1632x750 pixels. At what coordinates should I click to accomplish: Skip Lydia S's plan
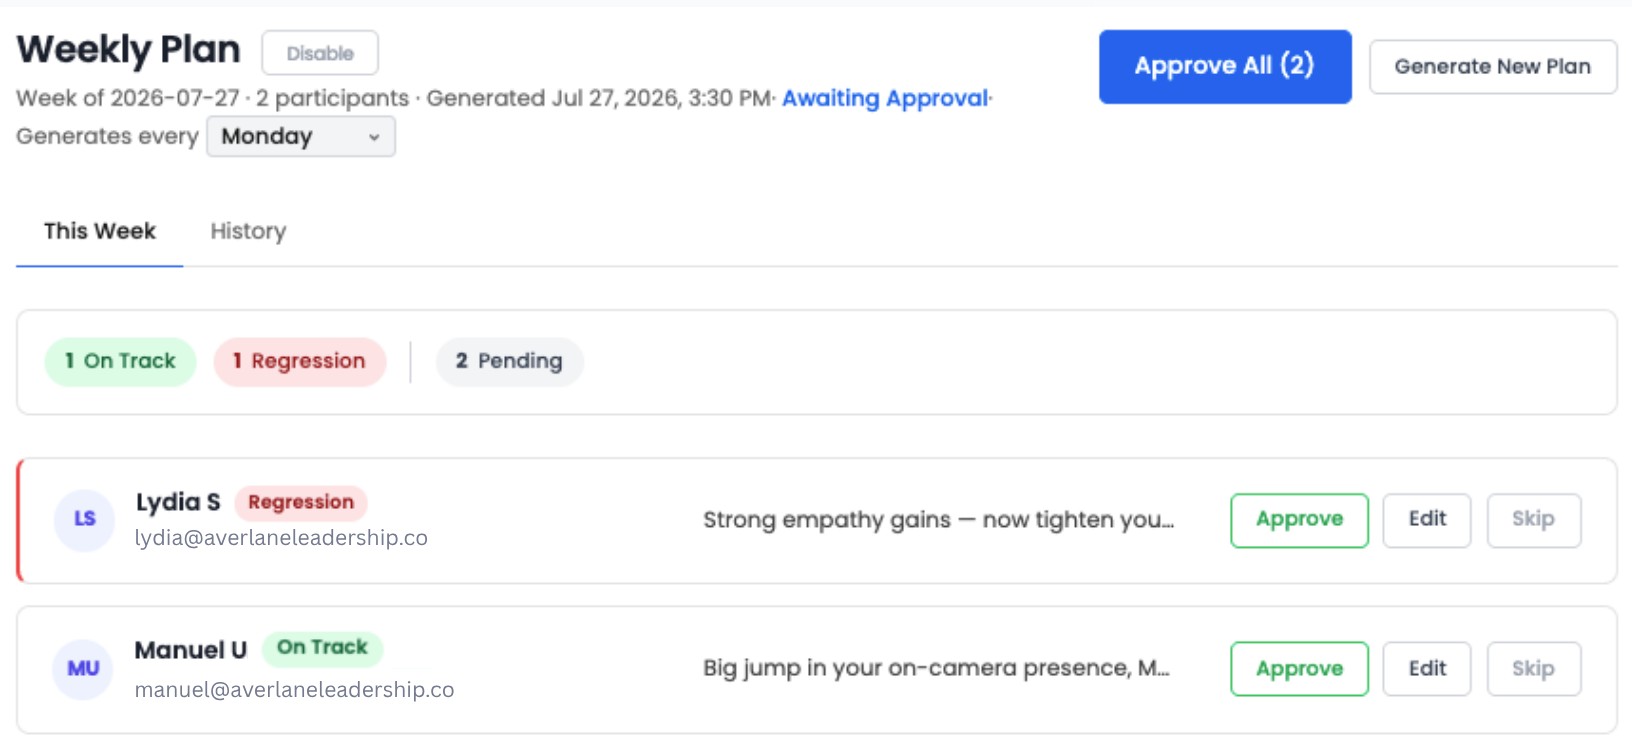pos(1533,520)
